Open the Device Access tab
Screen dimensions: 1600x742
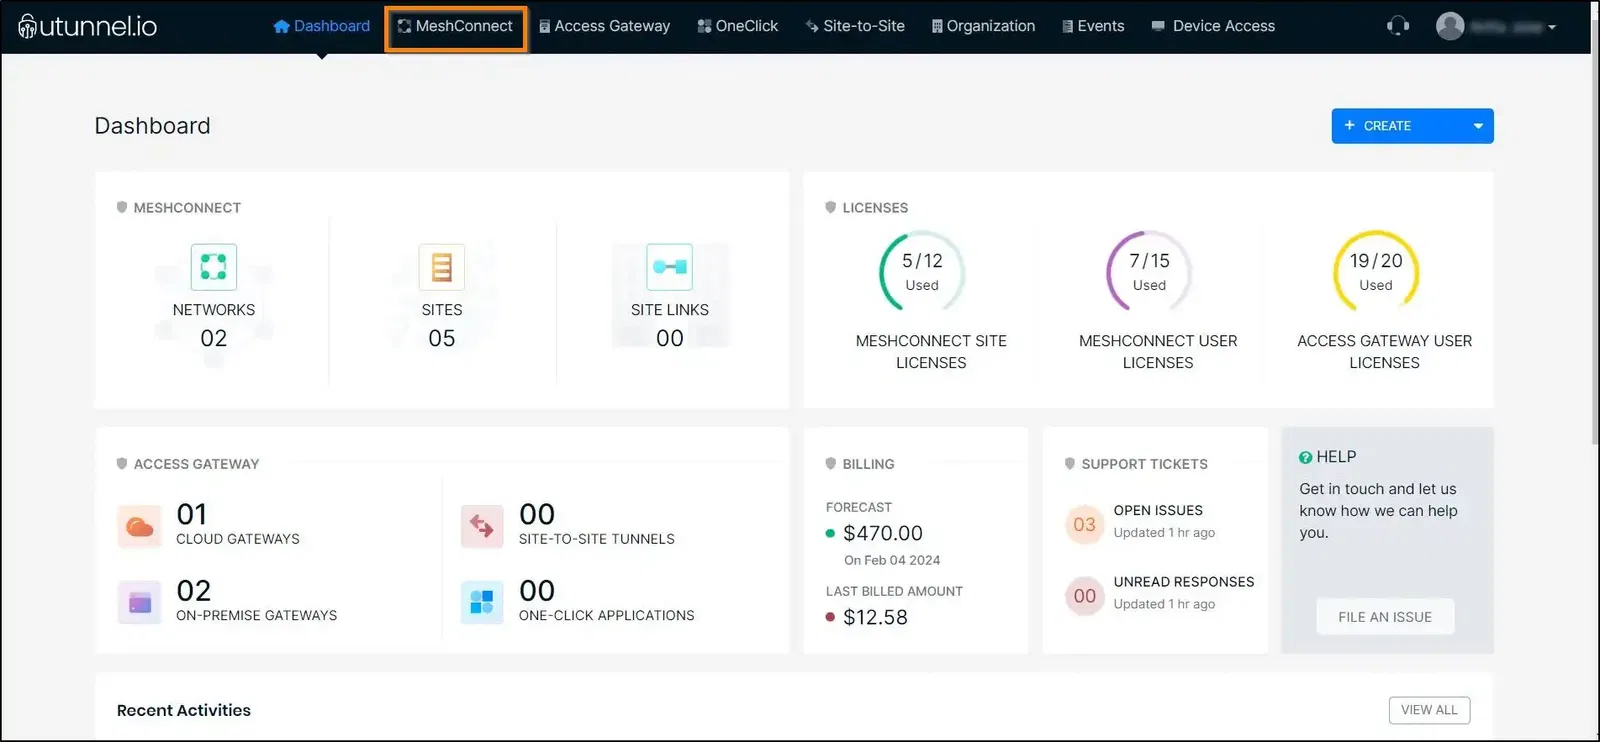[1213, 26]
